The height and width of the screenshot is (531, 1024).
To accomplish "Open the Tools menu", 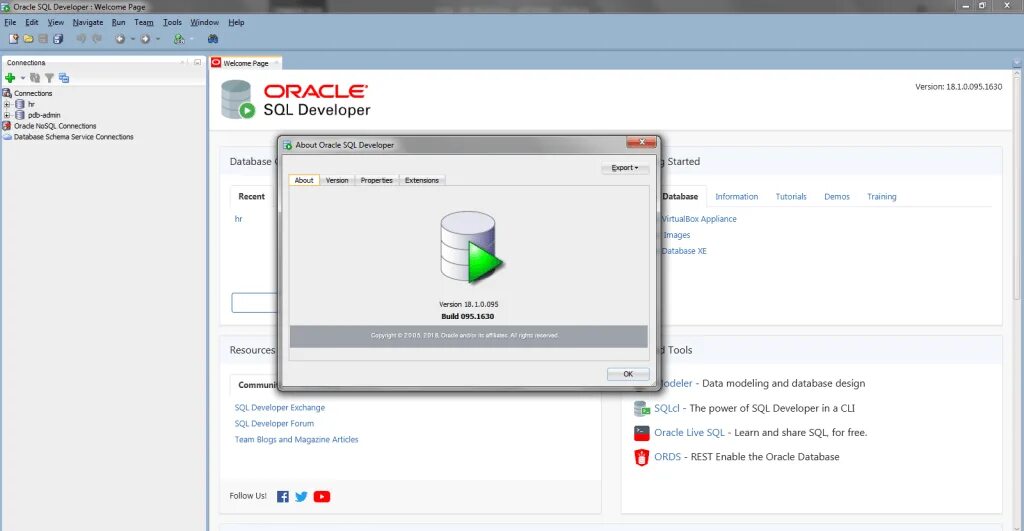I will coord(172,22).
